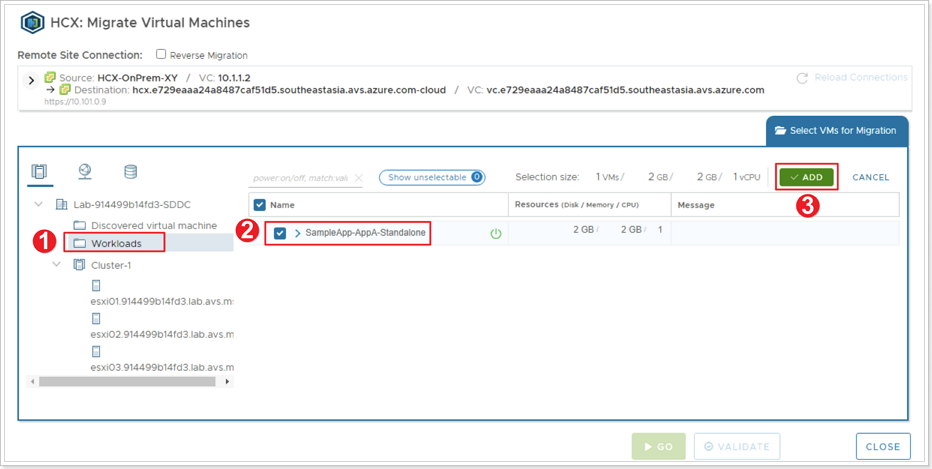The image size is (932, 469).
Task: Click host icon above esxi01
Action: click(x=96, y=285)
